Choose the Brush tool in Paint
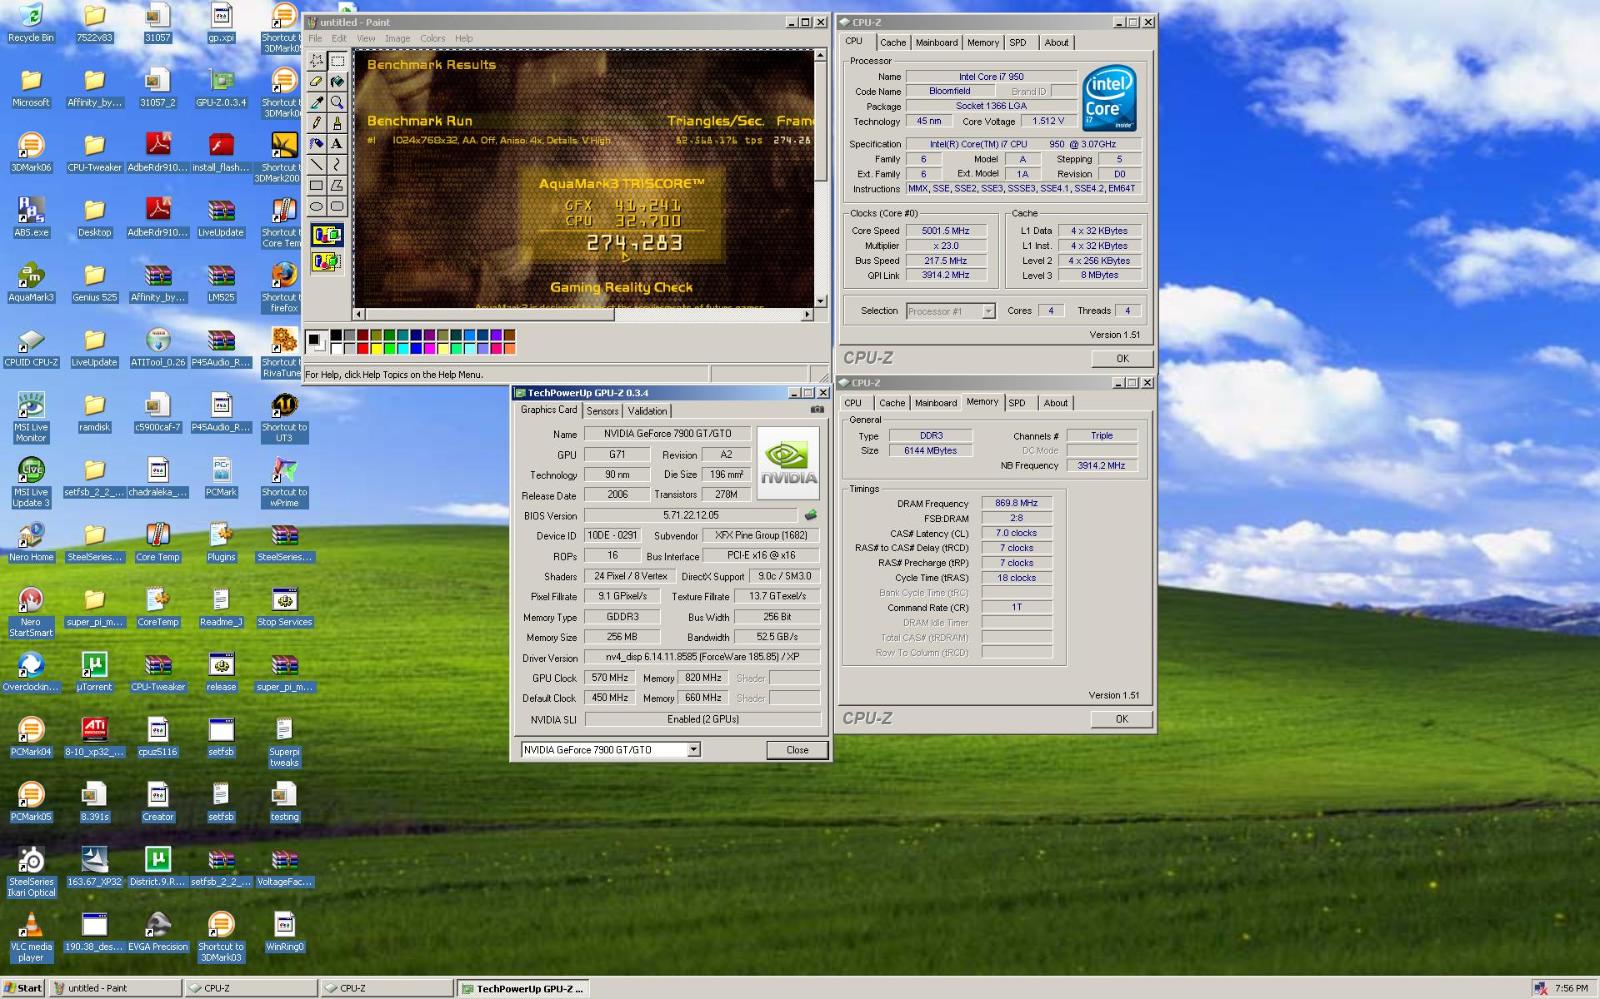1600x999 pixels. click(x=337, y=123)
